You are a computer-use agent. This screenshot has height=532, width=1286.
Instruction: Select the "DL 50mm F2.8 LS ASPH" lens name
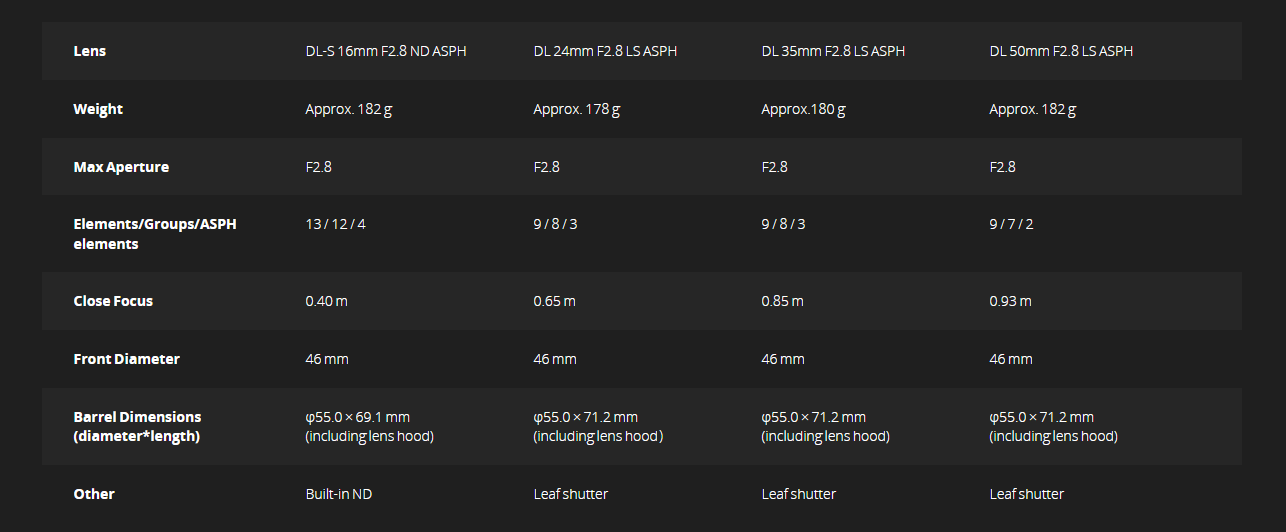1061,51
